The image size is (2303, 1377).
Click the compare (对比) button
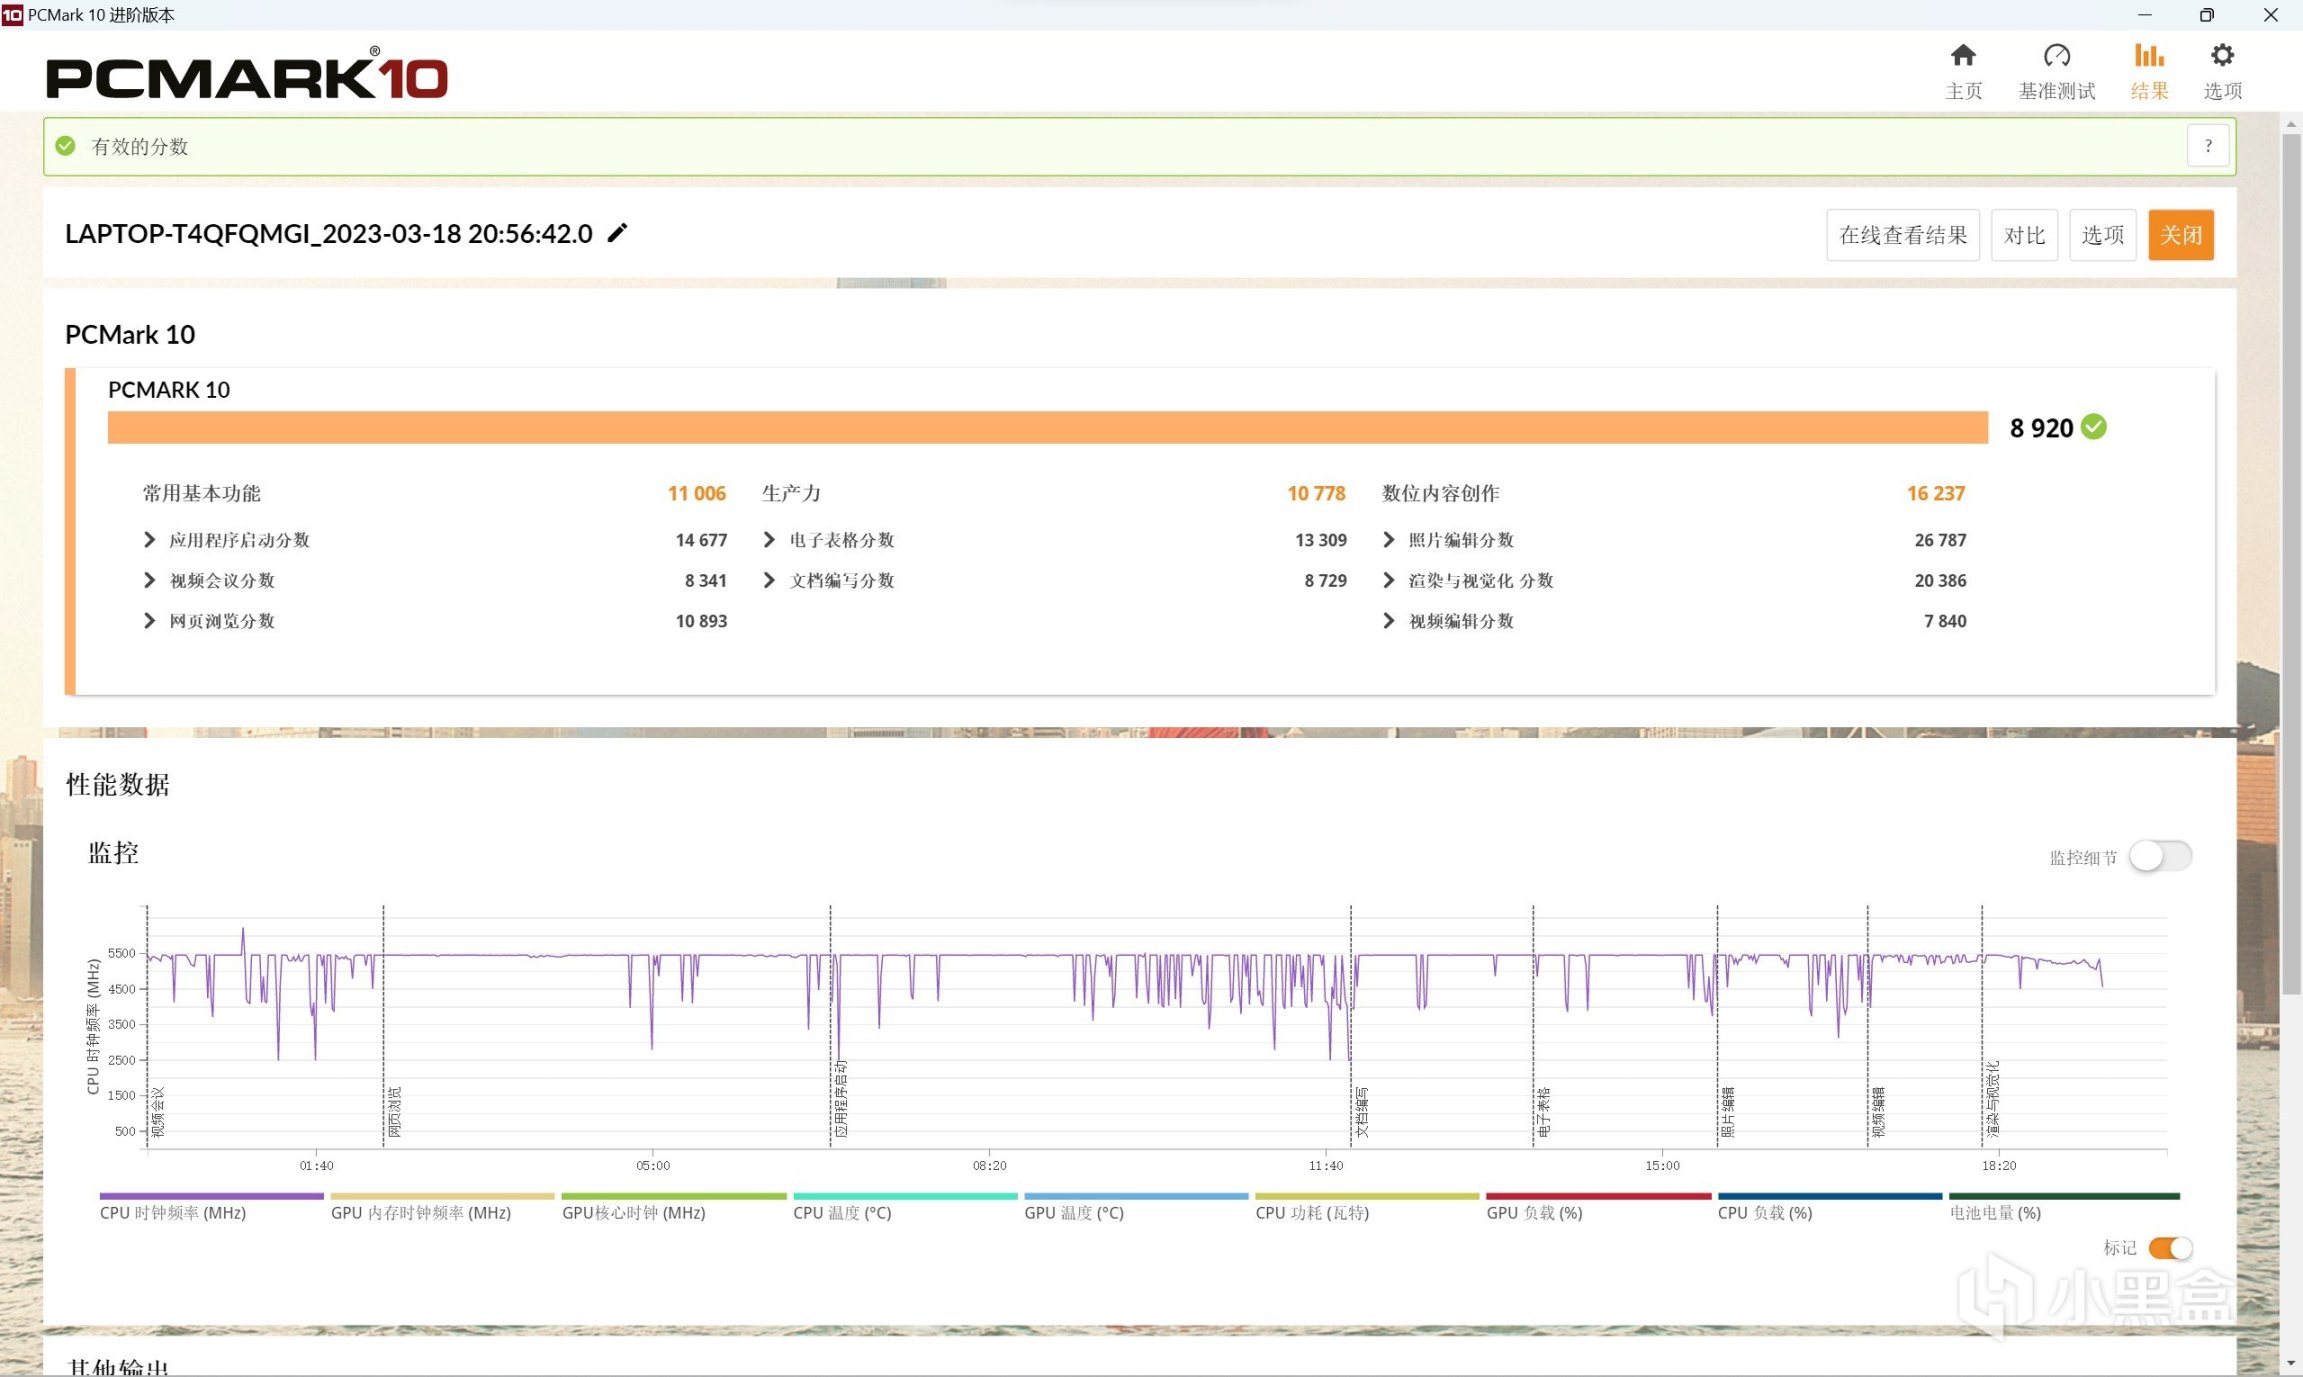tap(2023, 235)
